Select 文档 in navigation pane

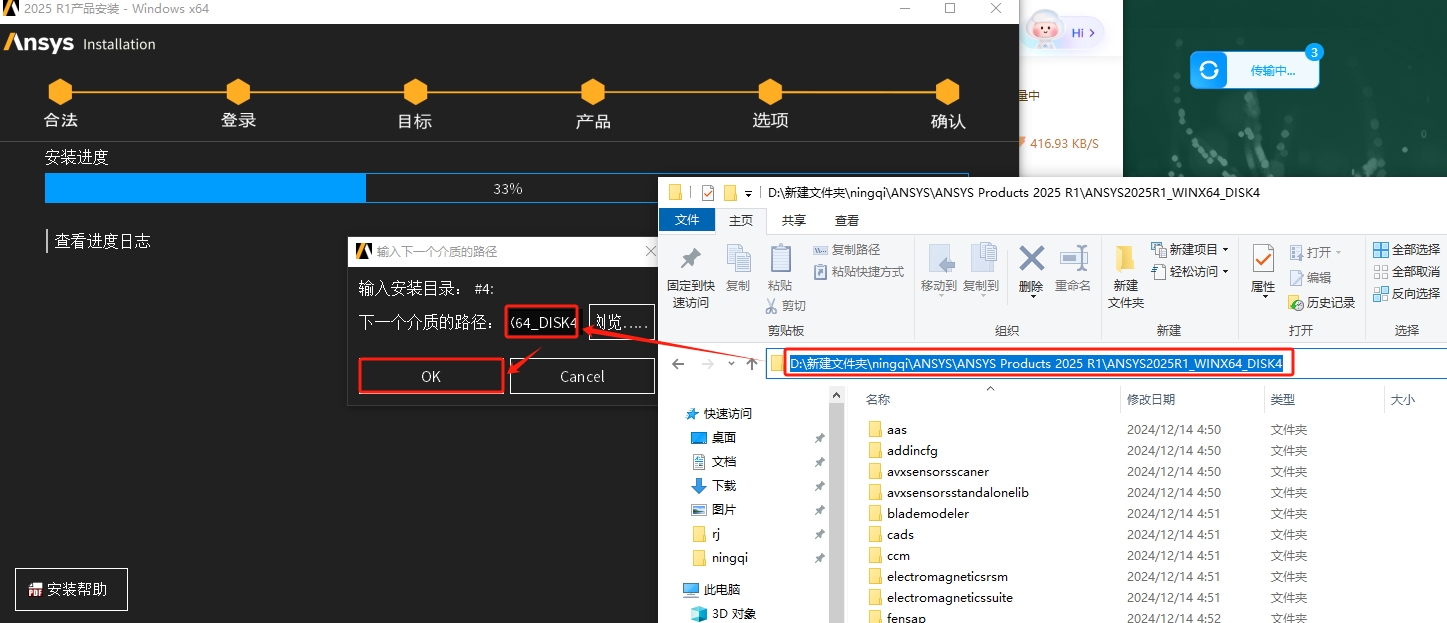724,461
